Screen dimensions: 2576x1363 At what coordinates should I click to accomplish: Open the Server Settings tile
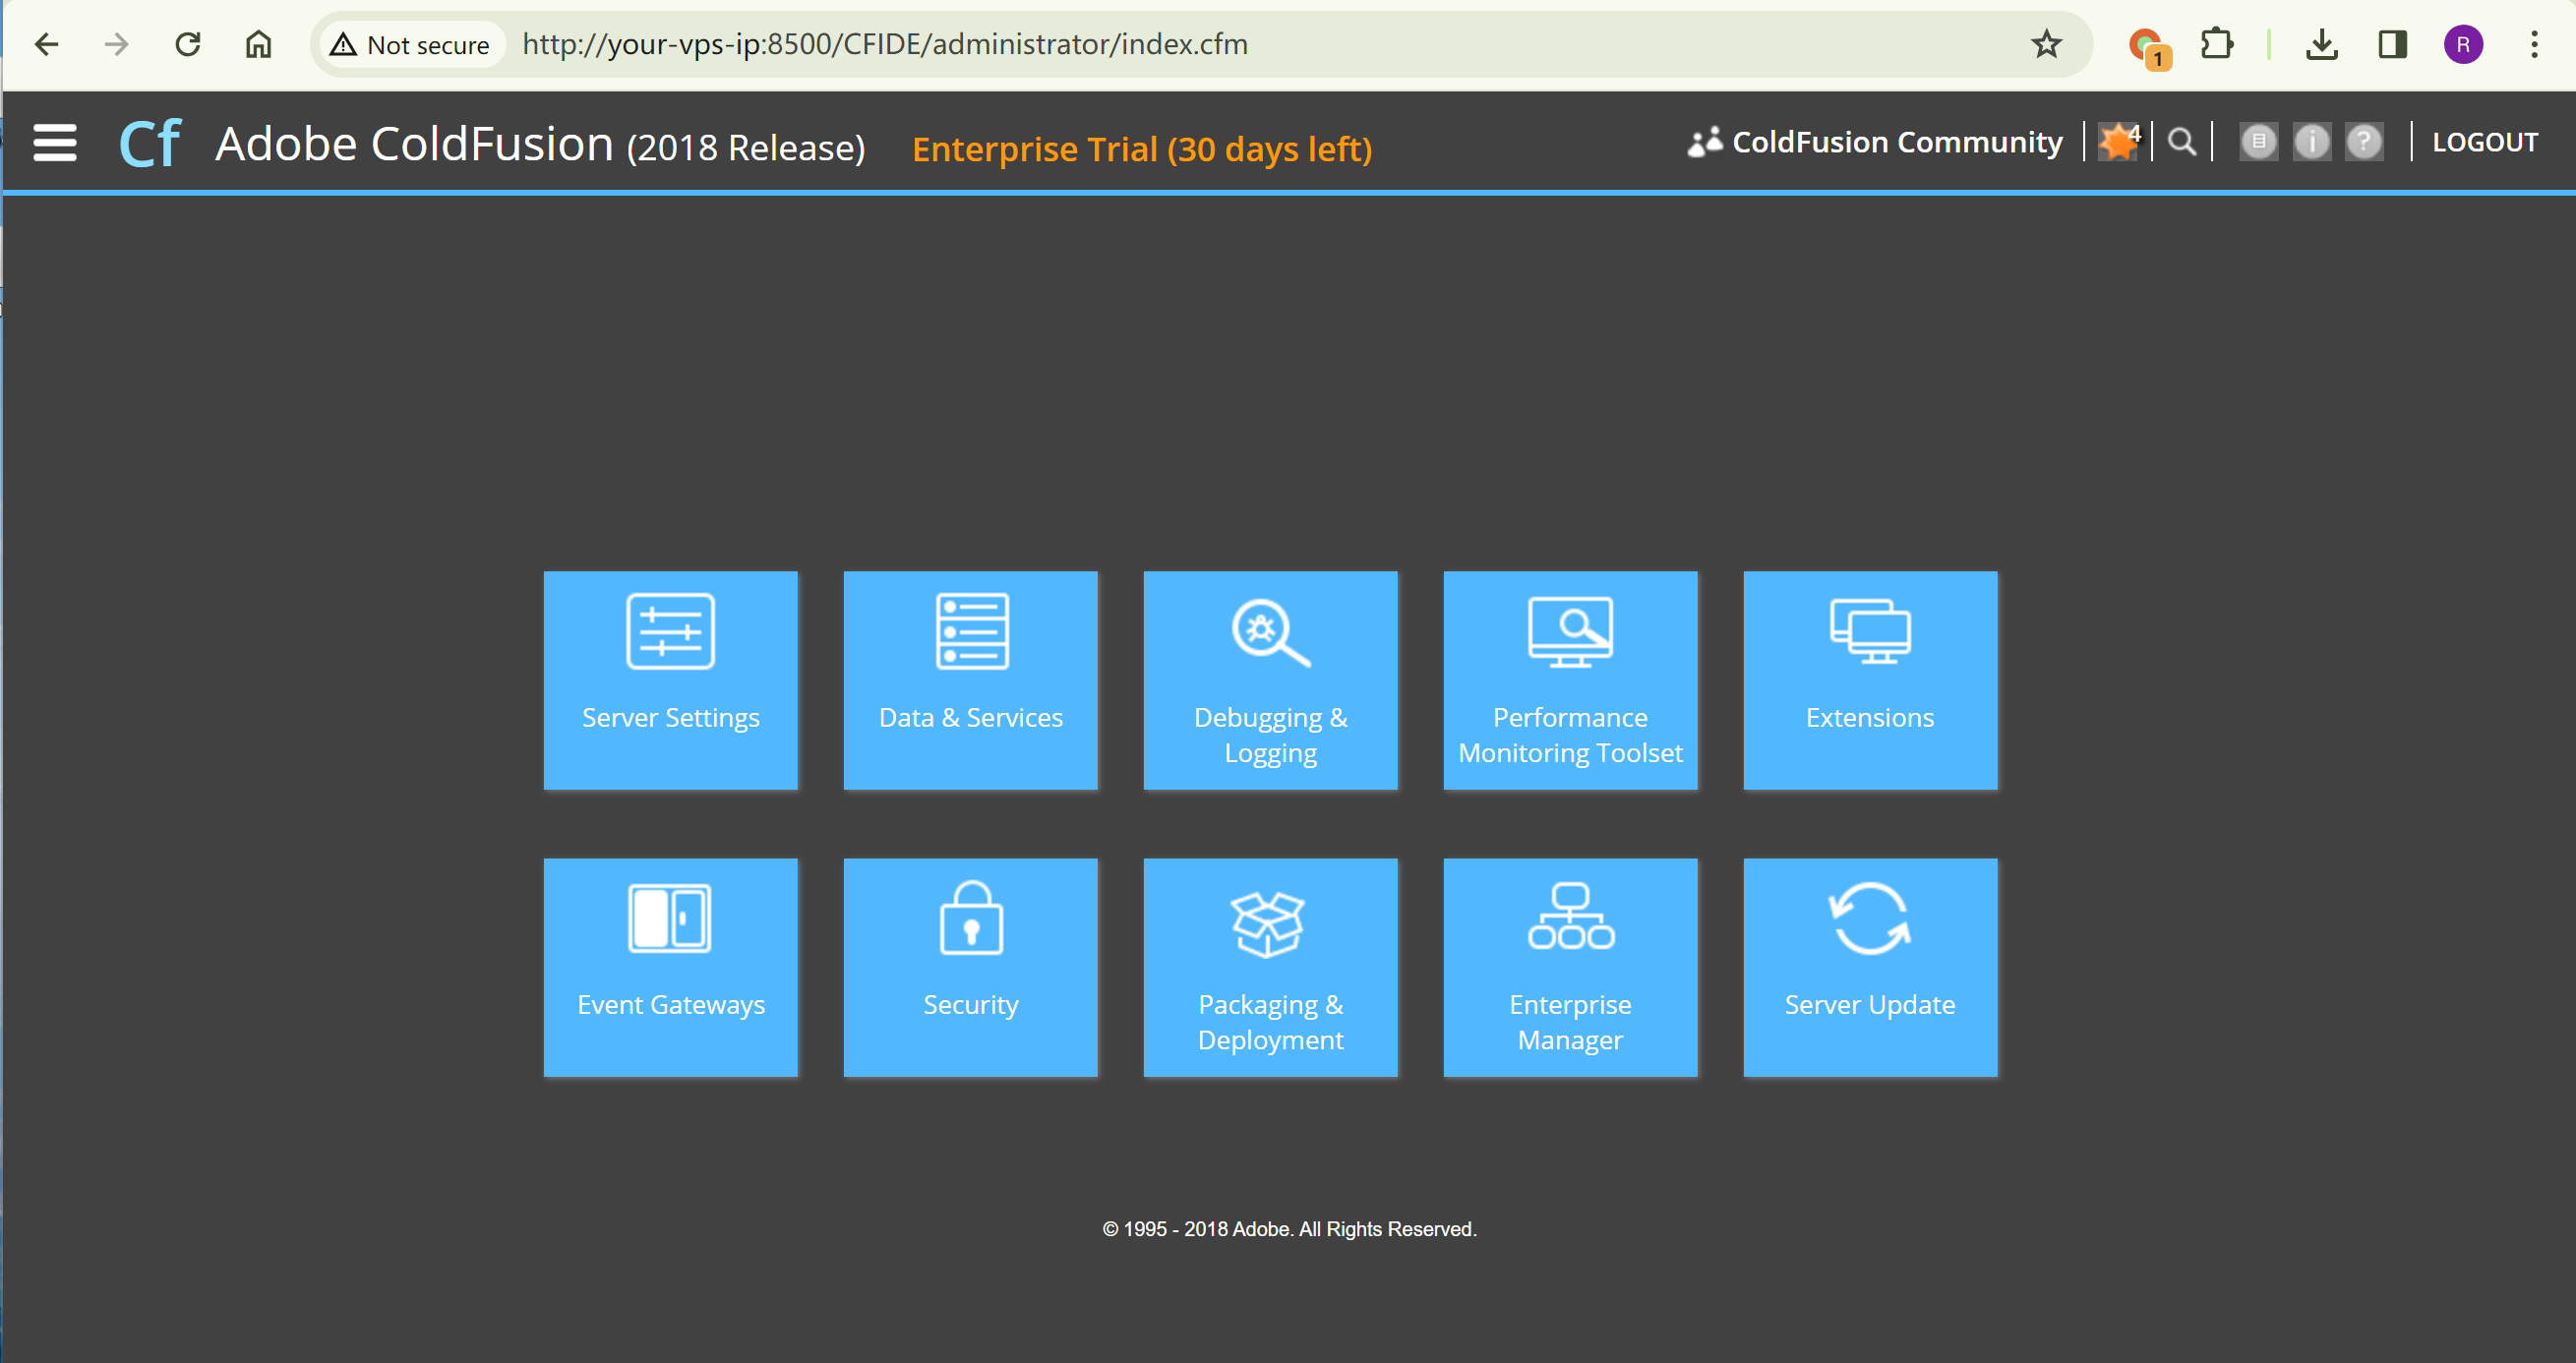[x=670, y=680]
